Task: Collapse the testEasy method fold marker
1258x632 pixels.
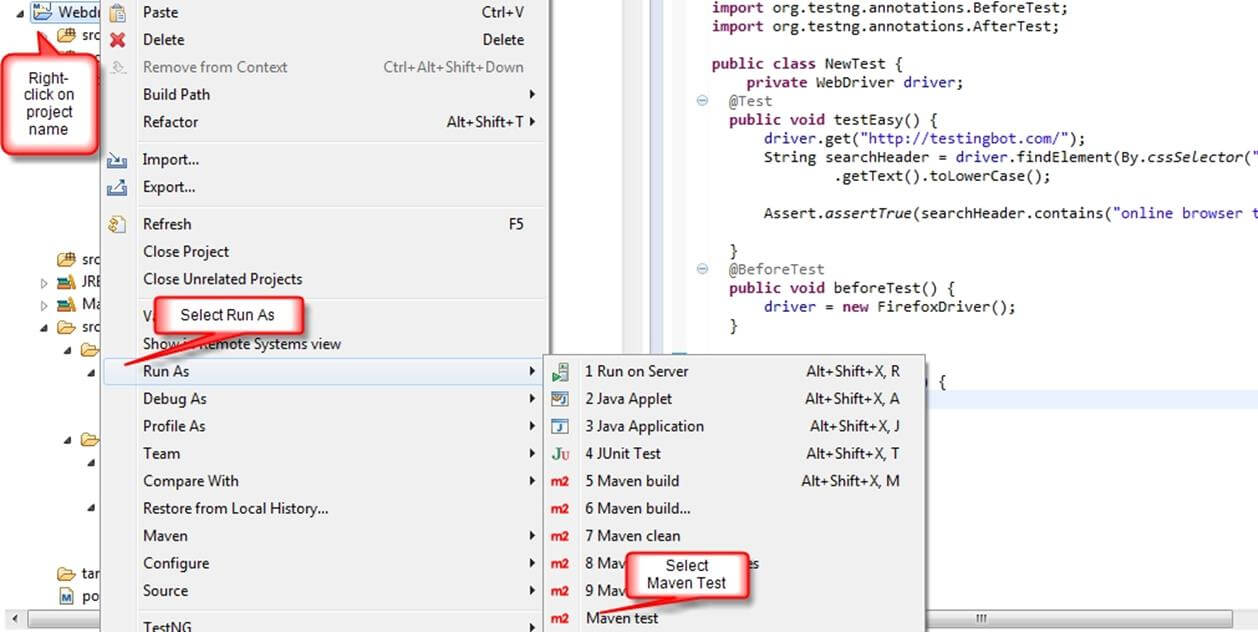Action: click(x=702, y=101)
